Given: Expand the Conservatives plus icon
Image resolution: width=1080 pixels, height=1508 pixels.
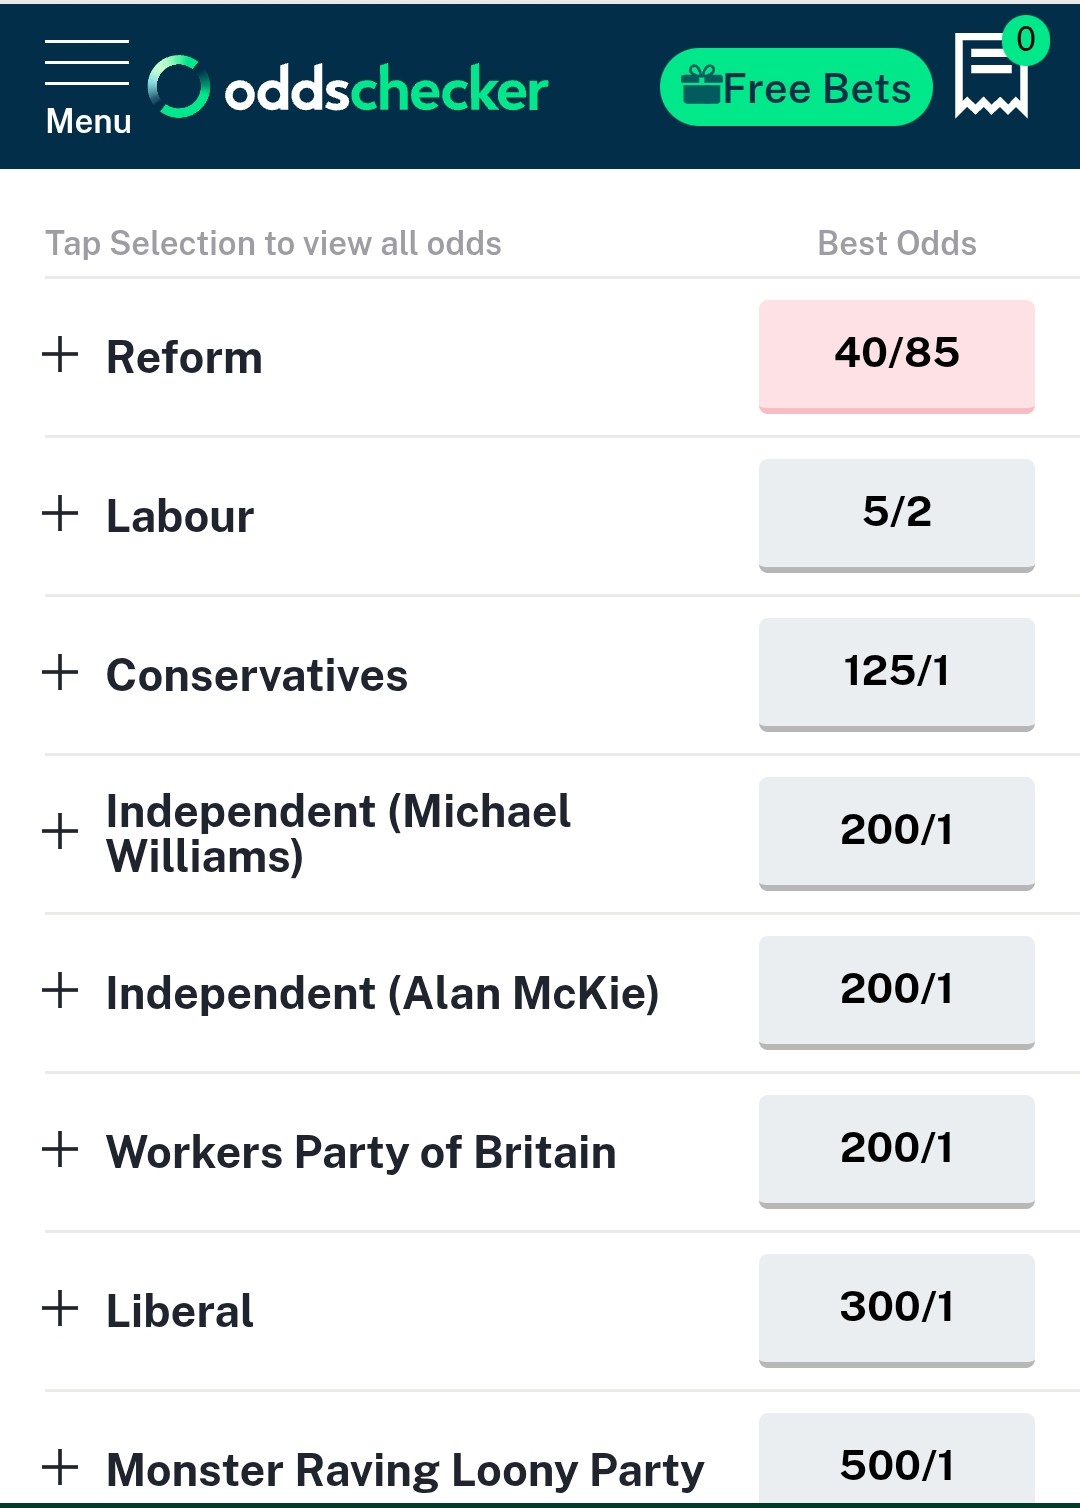Looking at the screenshot, I should (61, 672).
